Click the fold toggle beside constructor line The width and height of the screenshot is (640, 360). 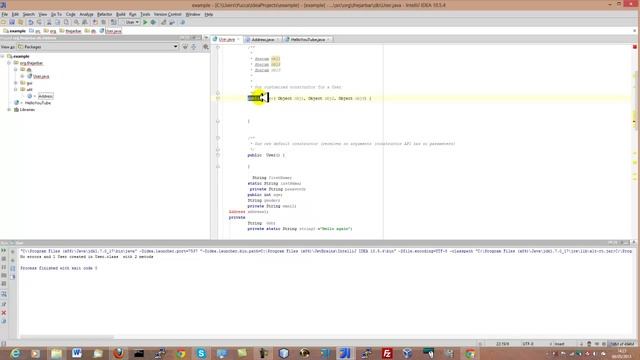[218, 98]
